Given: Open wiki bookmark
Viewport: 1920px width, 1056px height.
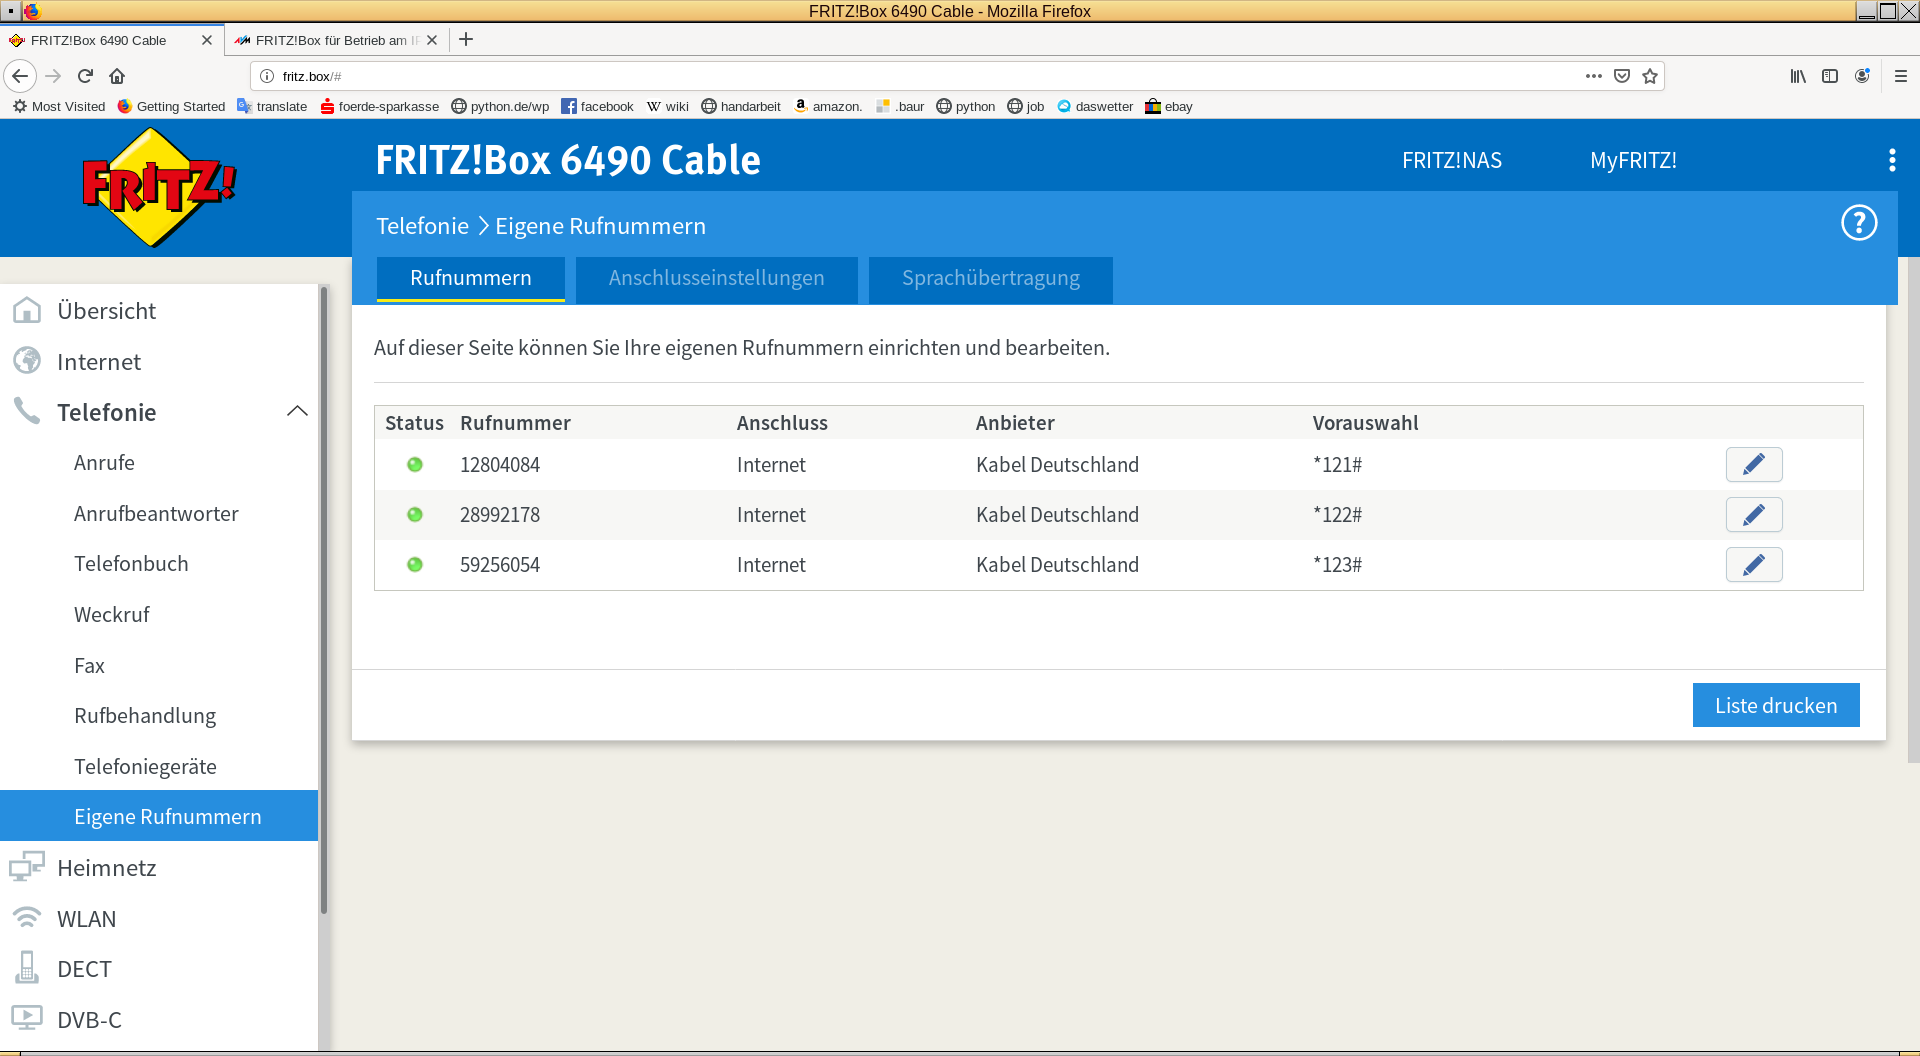Looking at the screenshot, I should coord(668,106).
